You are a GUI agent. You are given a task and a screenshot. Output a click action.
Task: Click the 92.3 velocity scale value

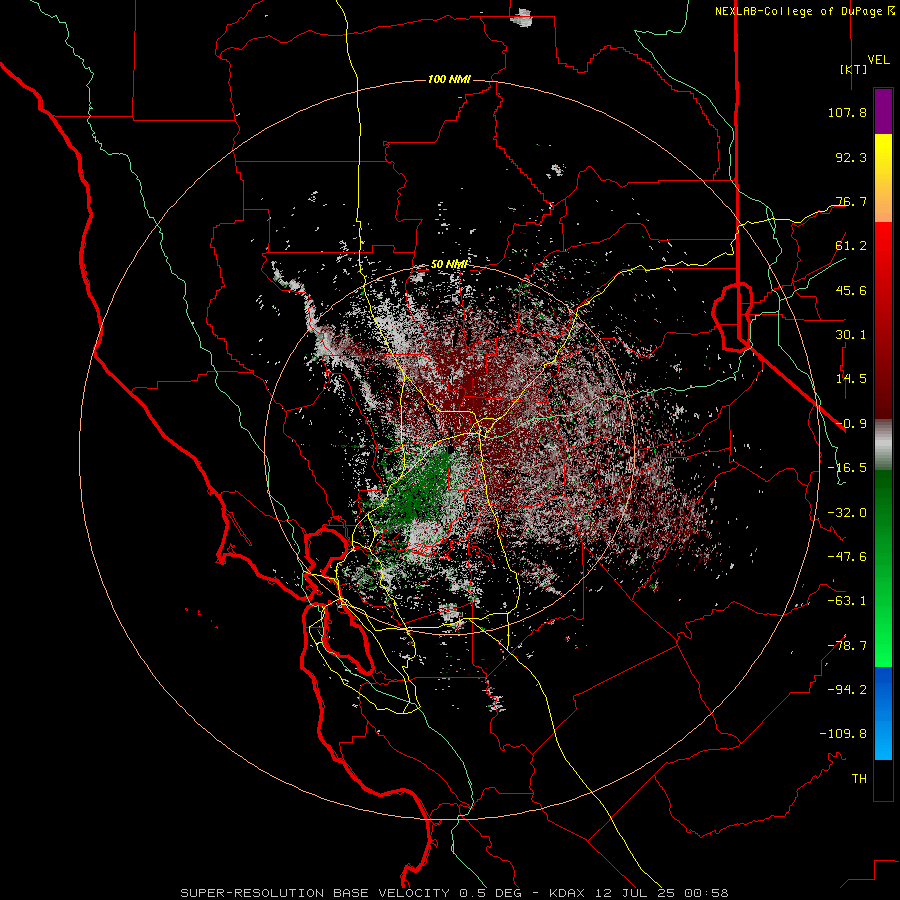click(x=851, y=157)
